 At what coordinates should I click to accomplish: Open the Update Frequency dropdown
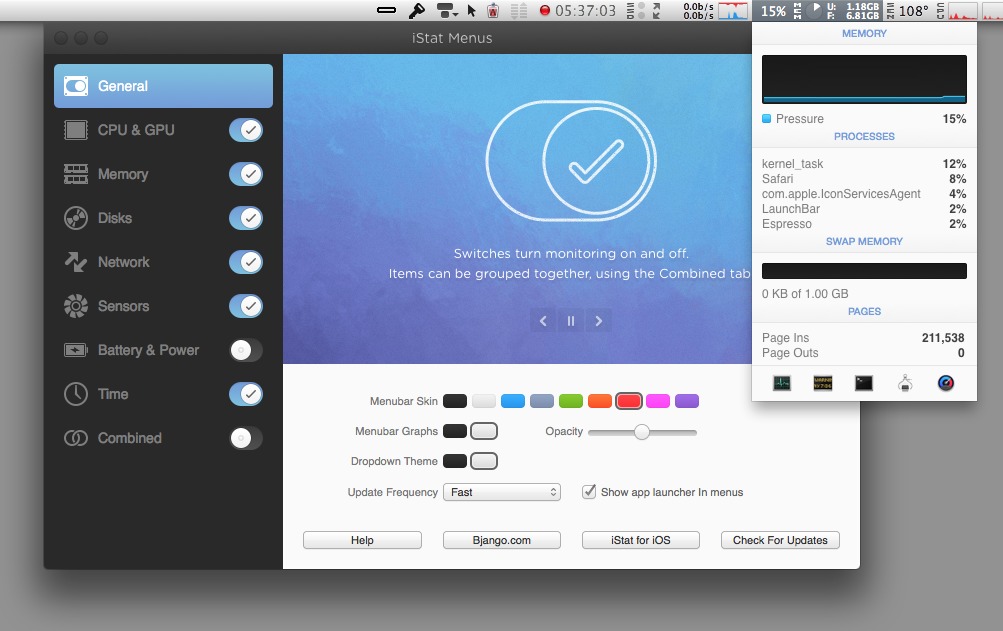click(502, 492)
